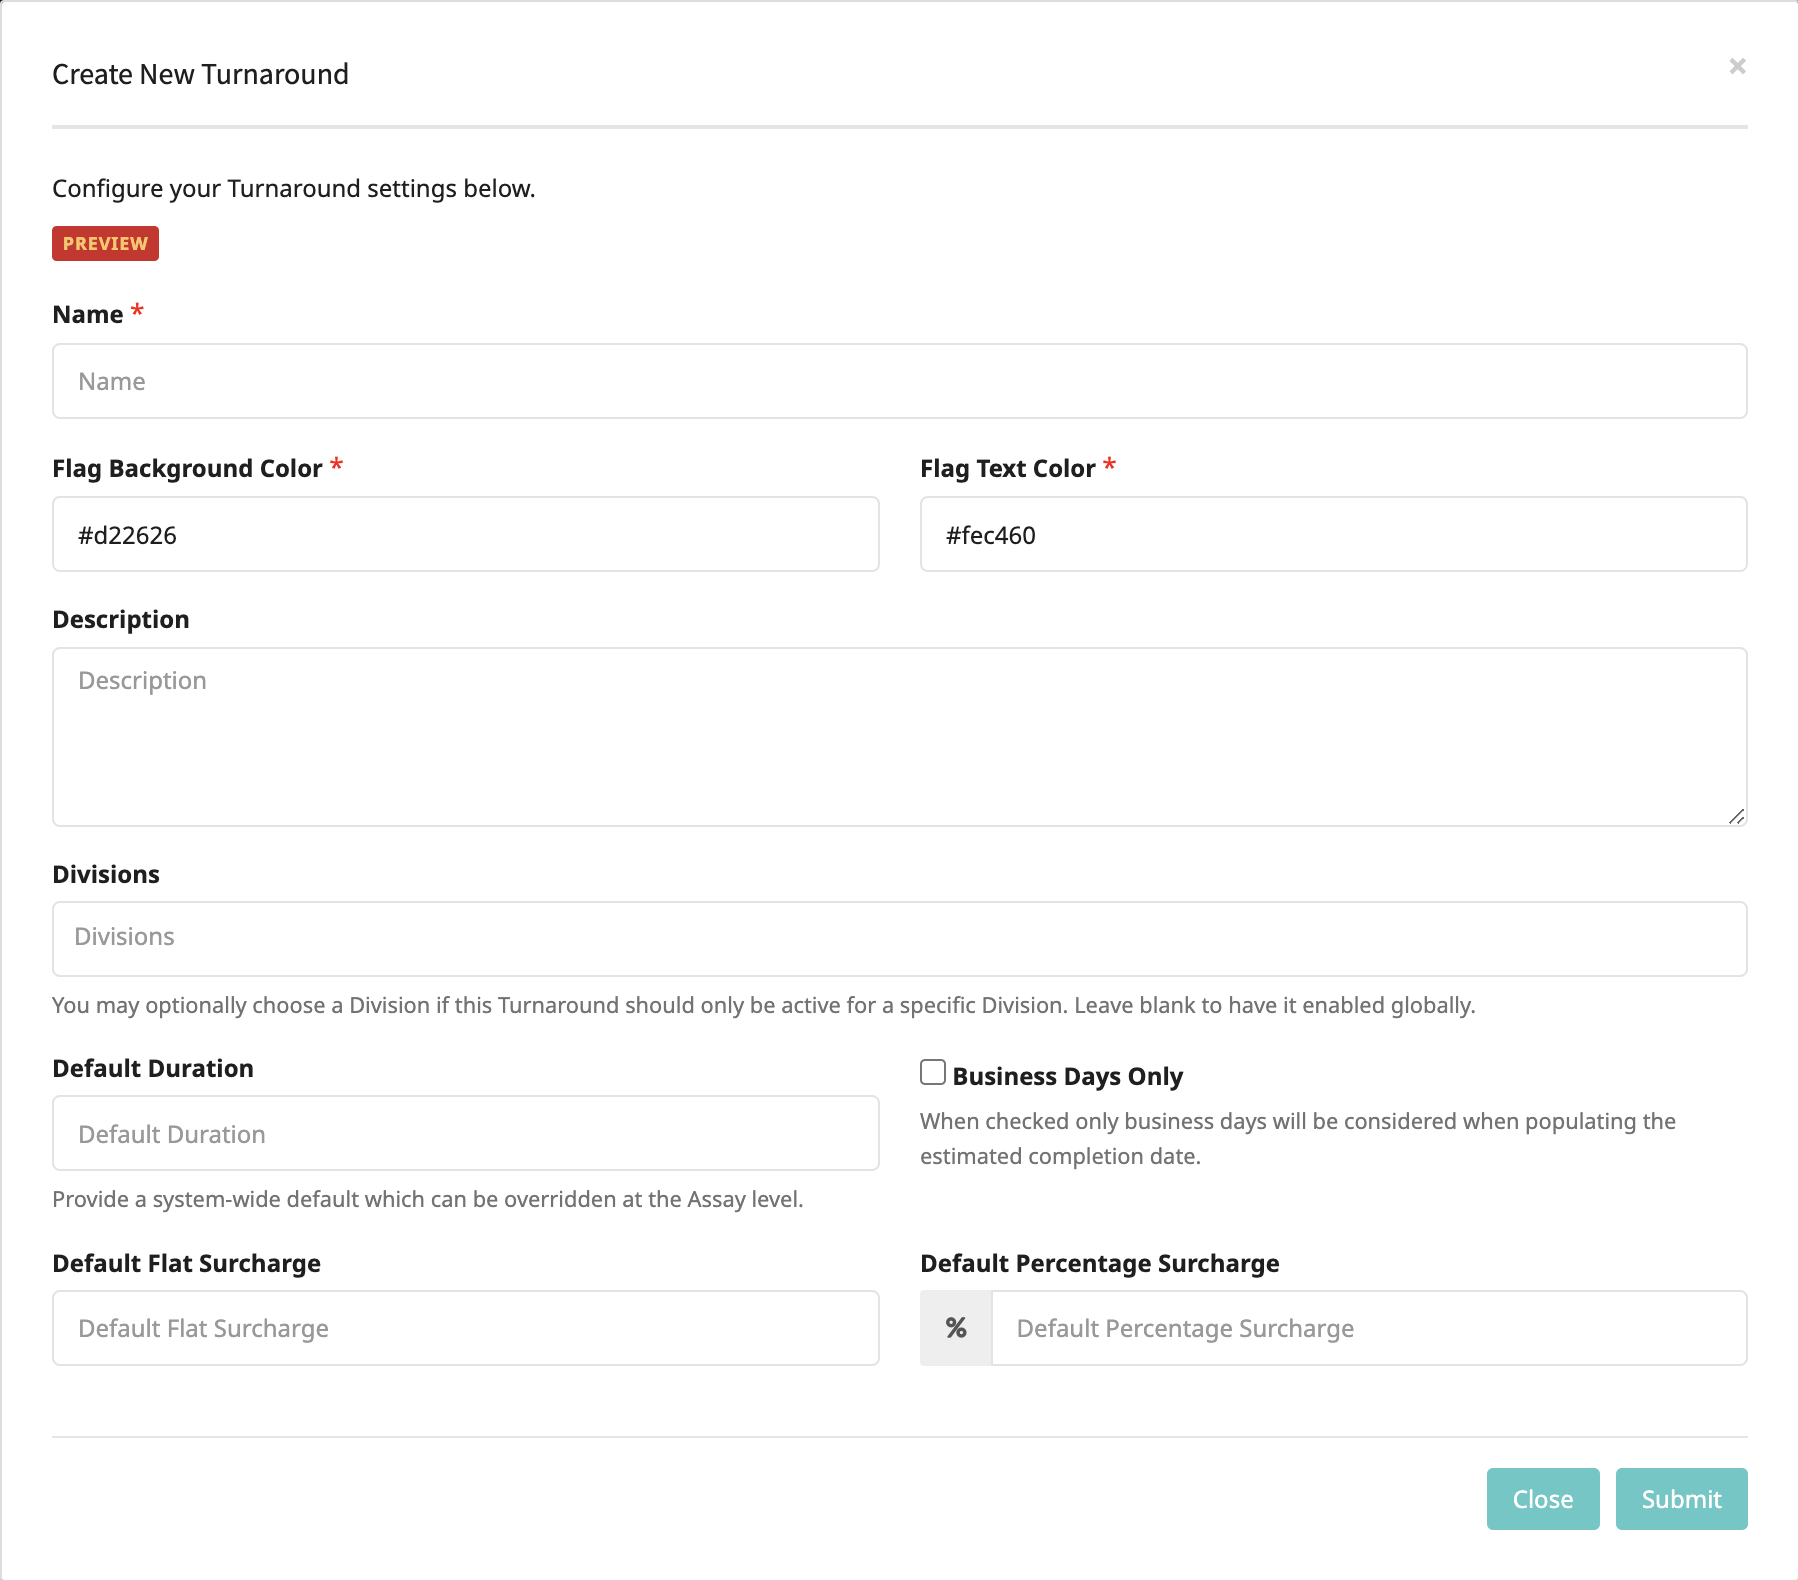Viewport: 1798px width, 1580px height.
Task: Click the Name field label
Action: [87, 314]
